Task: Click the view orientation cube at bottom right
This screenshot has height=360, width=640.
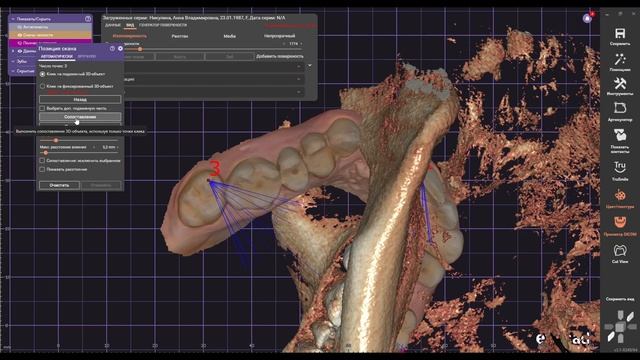Action: pos(620,327)
